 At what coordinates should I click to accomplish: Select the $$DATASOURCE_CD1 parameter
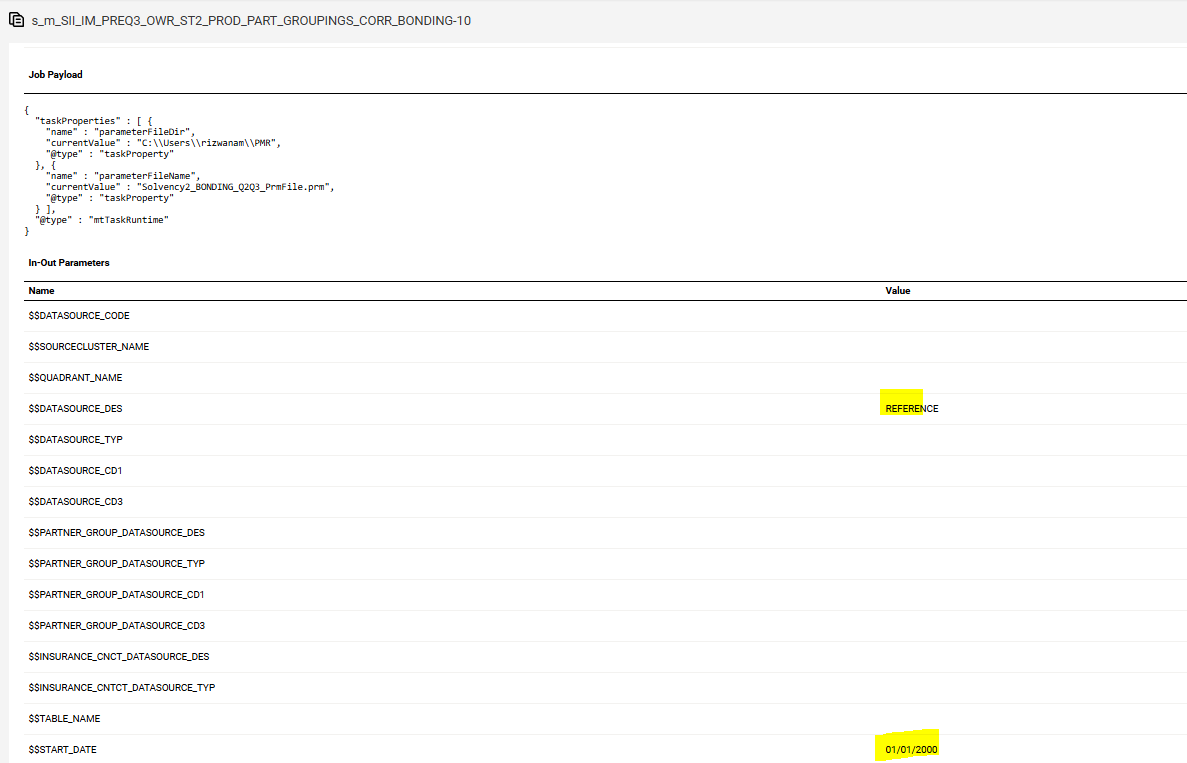click(75, 471)
